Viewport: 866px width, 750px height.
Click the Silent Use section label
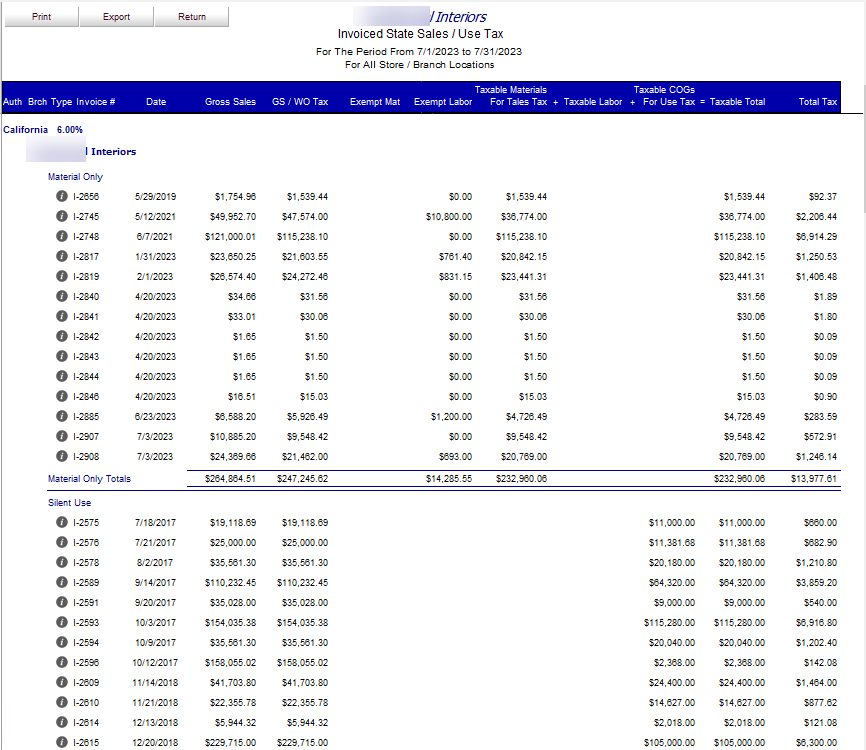pyautogui.click(x=70, y=503)
